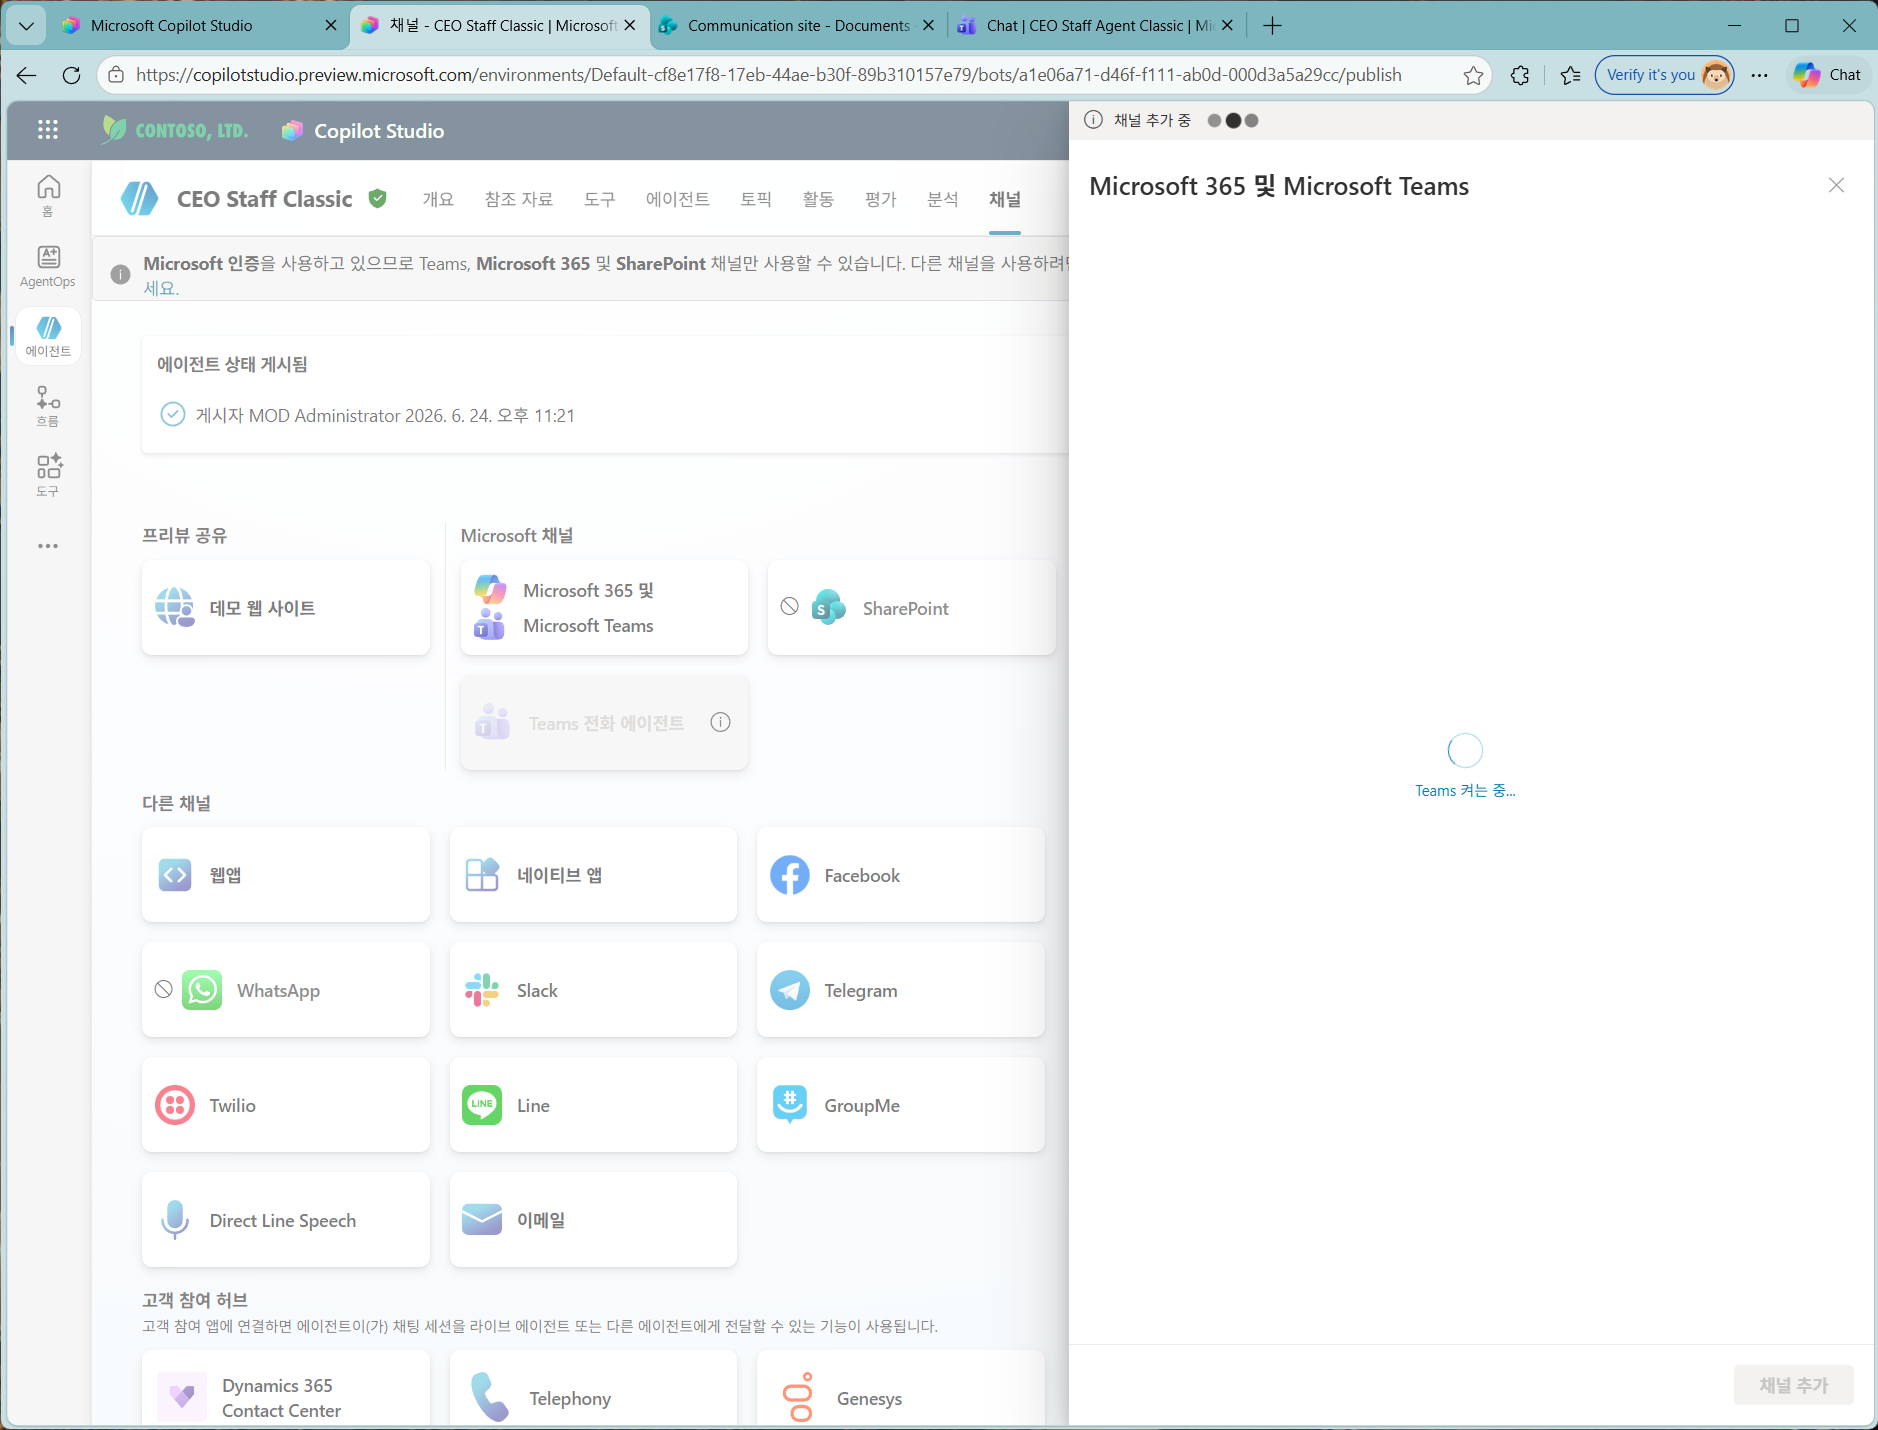Viewport: 1878px width, 1430px height.
Task: Switch to Communication site - Documents browser tab
Action: [x=799, y=26]
